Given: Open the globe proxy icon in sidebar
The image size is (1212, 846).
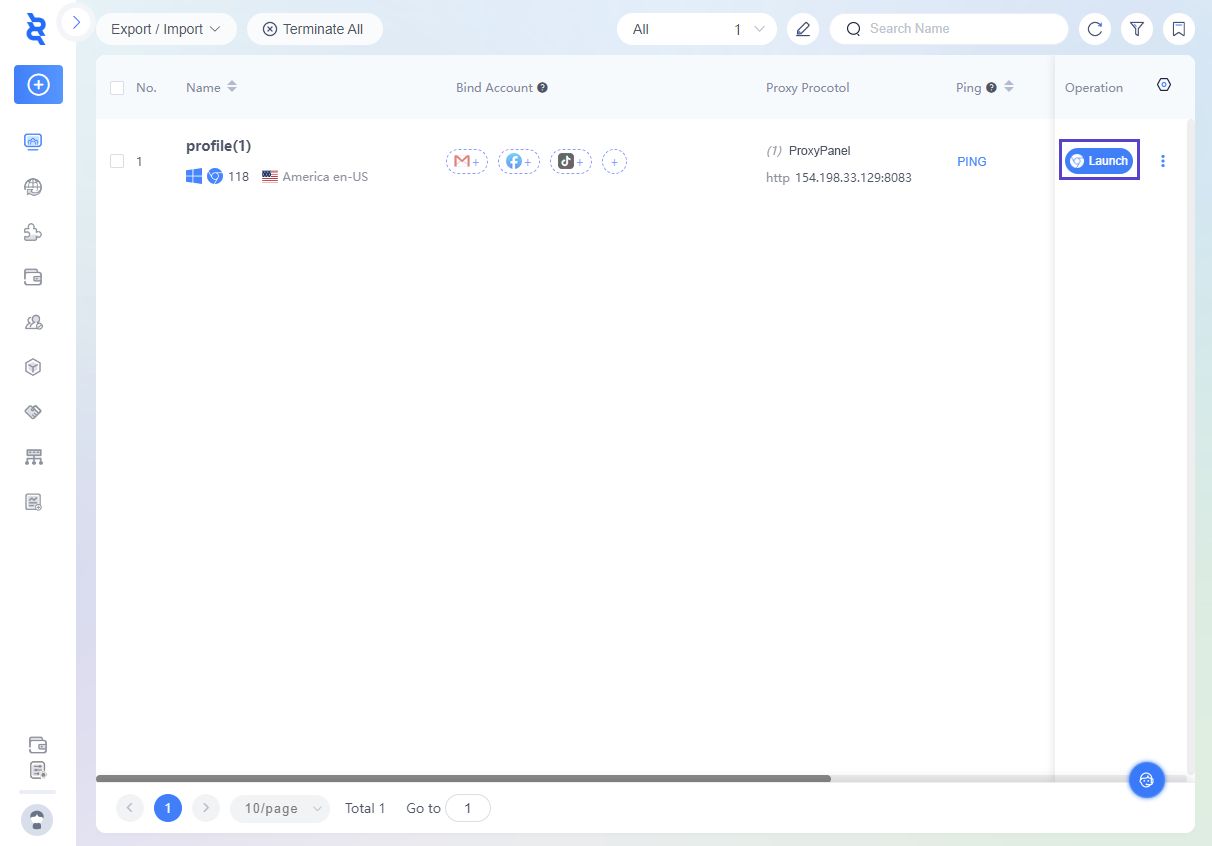Looking at the screenshot, I should (33, 187).
